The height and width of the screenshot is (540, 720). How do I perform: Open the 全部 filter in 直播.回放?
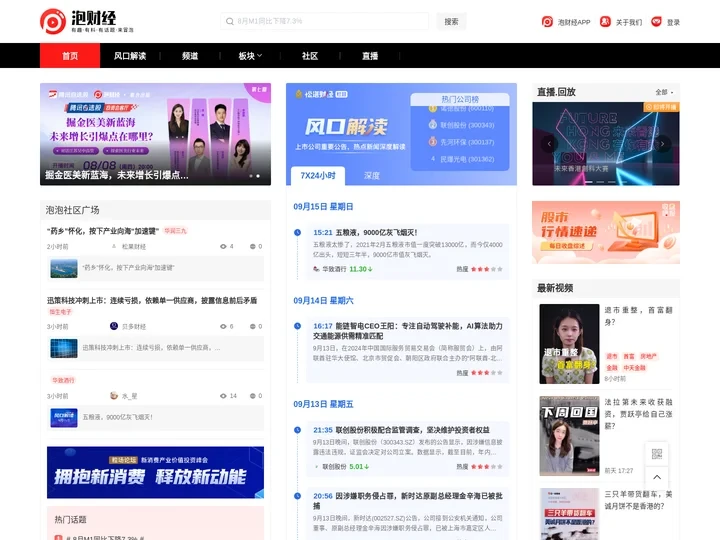pos(664,92)
